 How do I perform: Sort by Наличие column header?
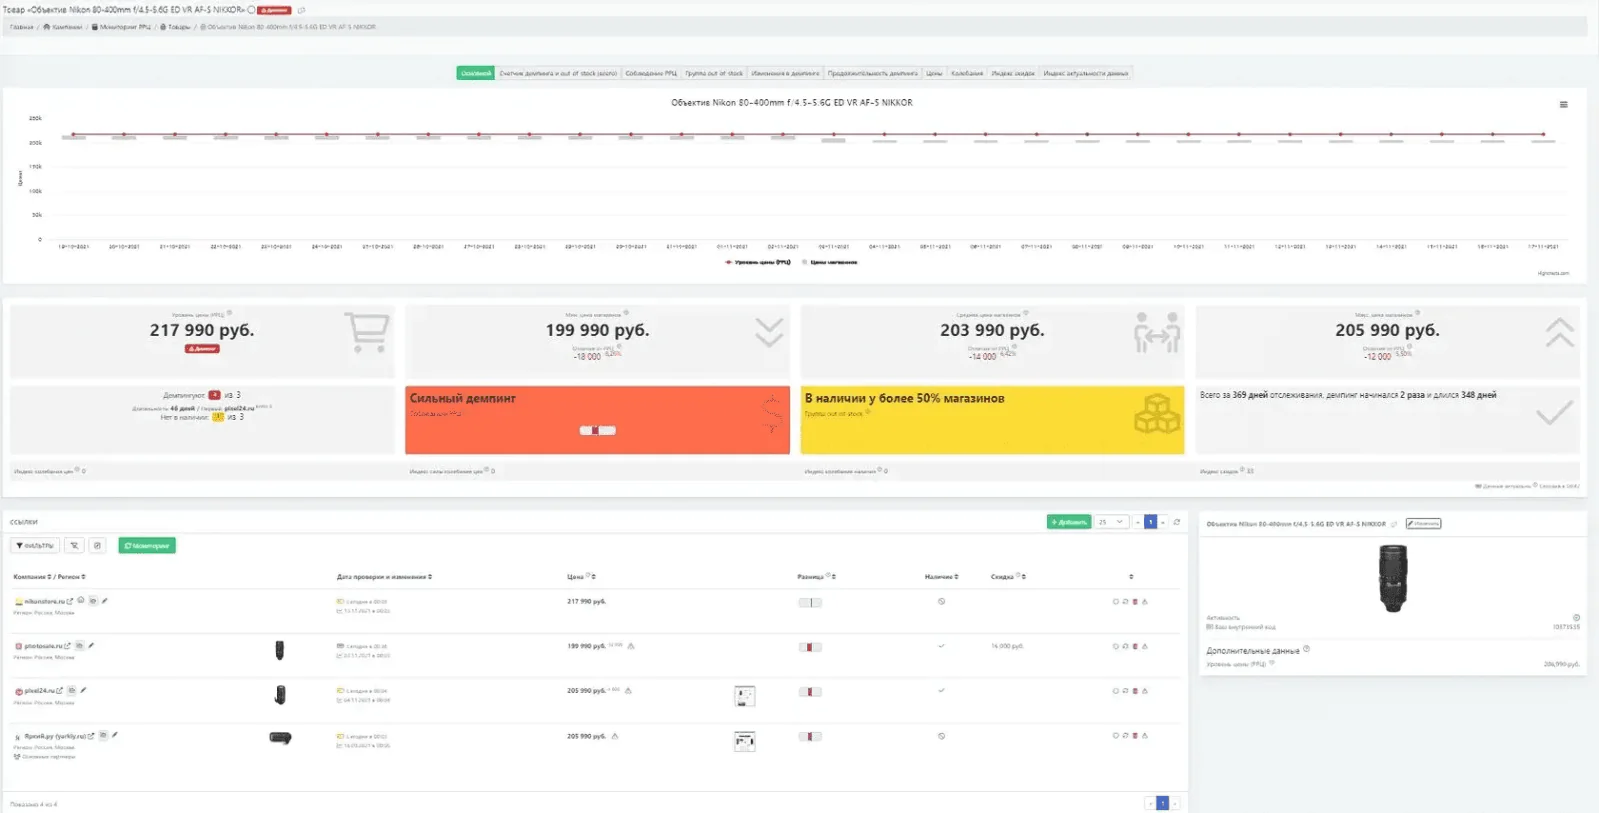click(941, 577)
